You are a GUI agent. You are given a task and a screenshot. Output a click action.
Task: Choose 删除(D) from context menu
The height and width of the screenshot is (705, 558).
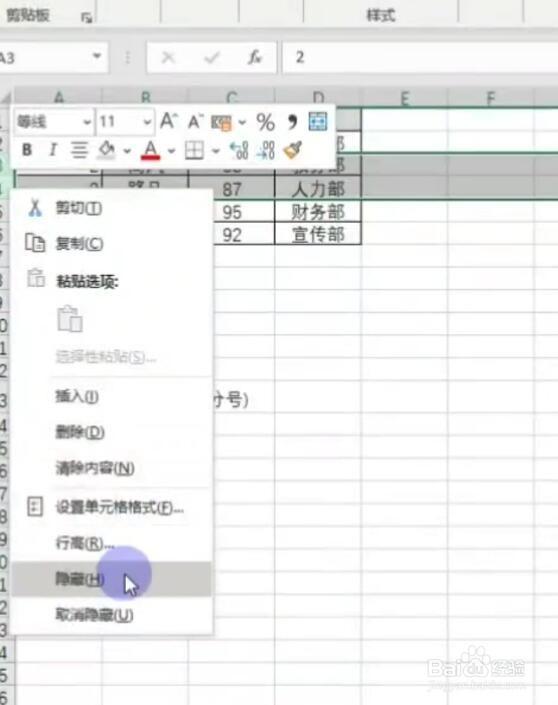coord(112,432)
